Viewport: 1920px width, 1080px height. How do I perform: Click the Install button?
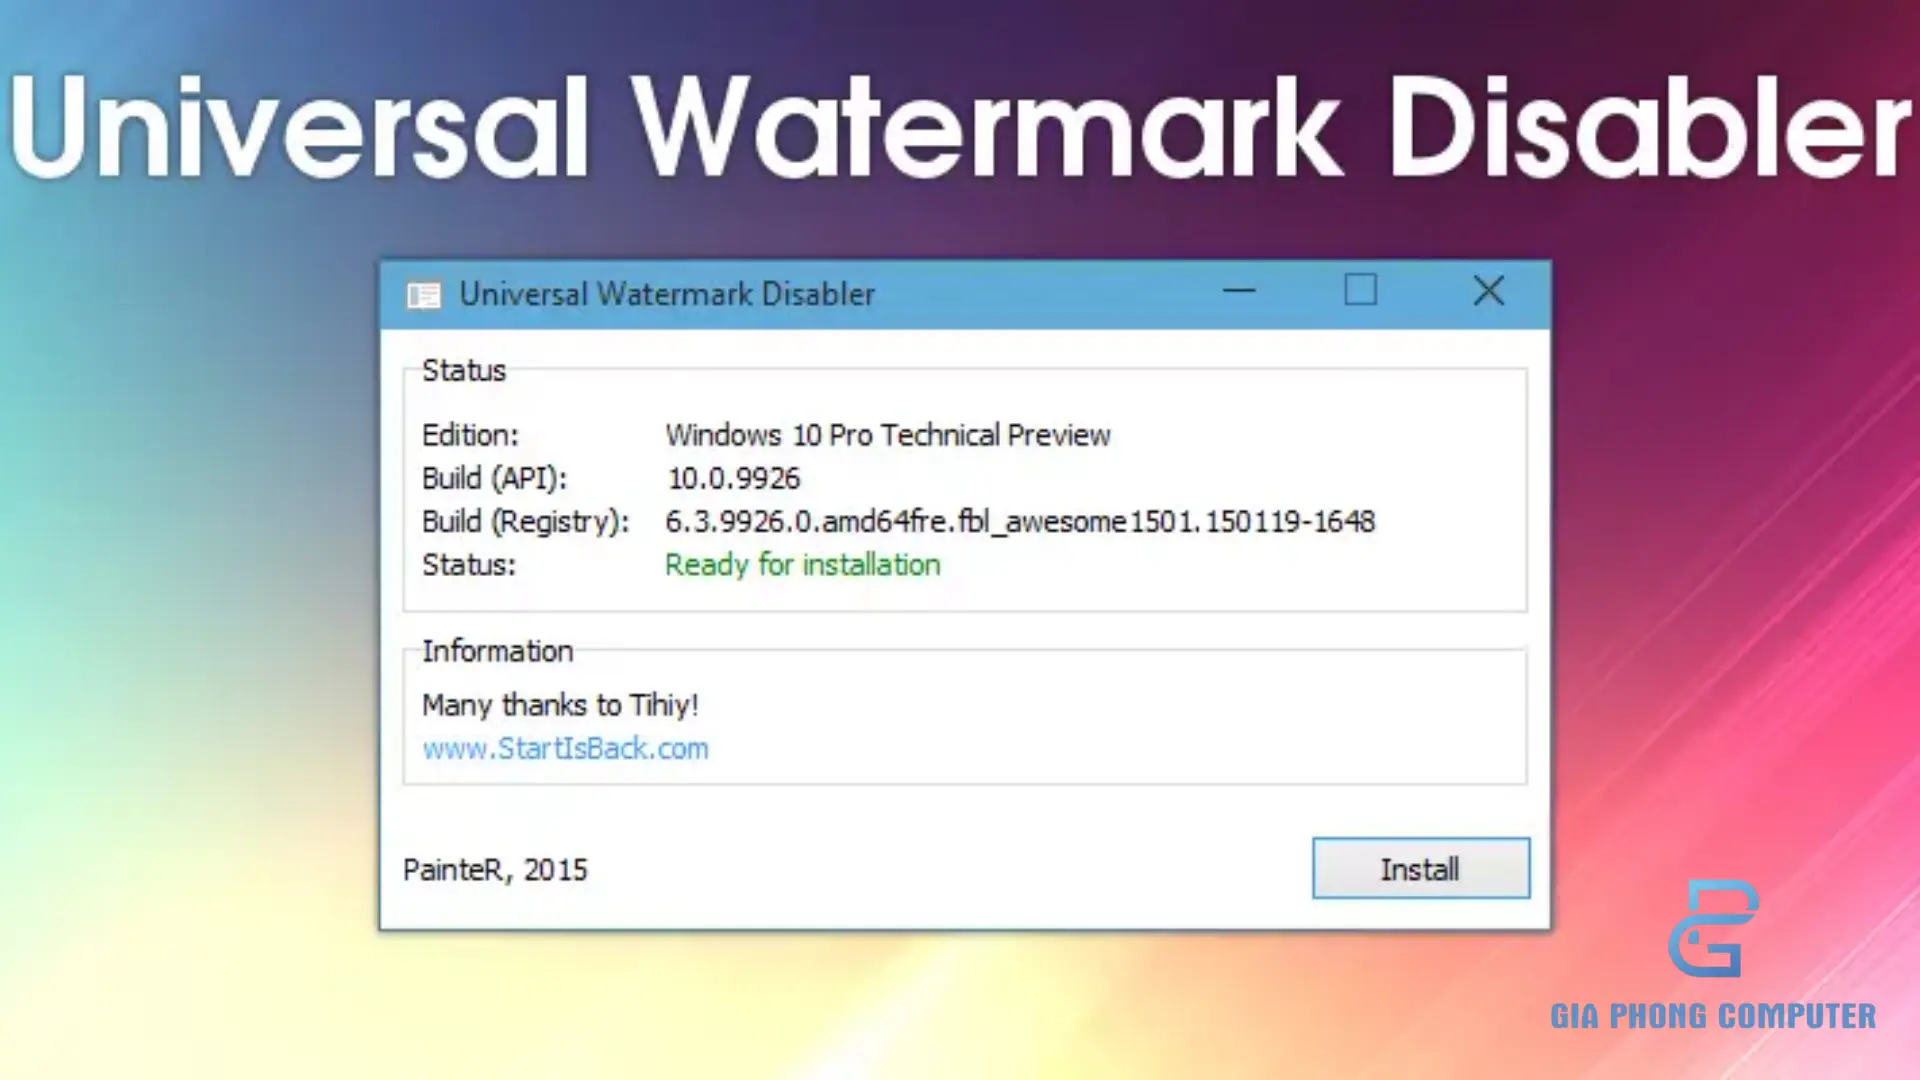coord(1420,868)
